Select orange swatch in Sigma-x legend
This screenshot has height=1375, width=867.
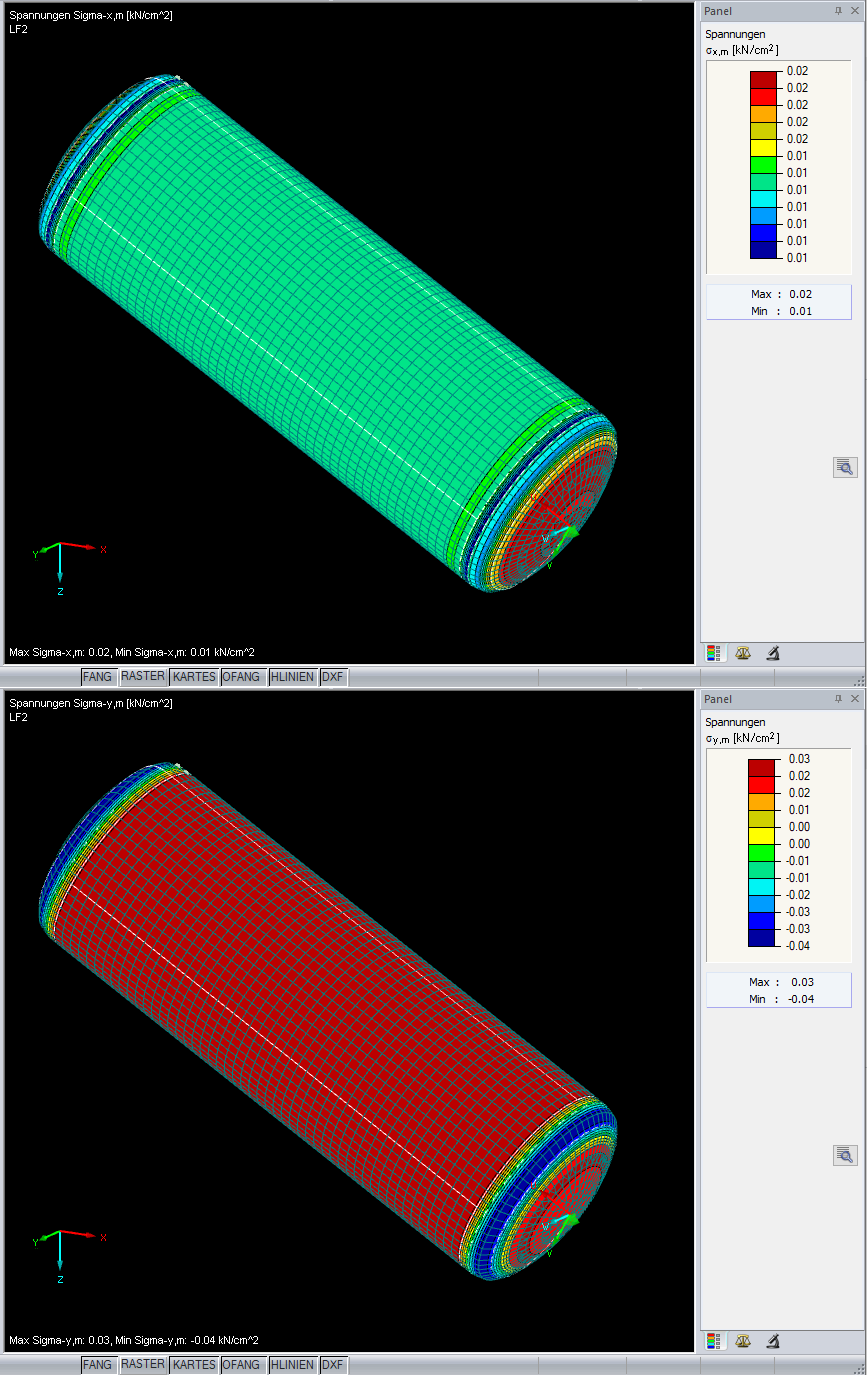(x=763, y=113)
